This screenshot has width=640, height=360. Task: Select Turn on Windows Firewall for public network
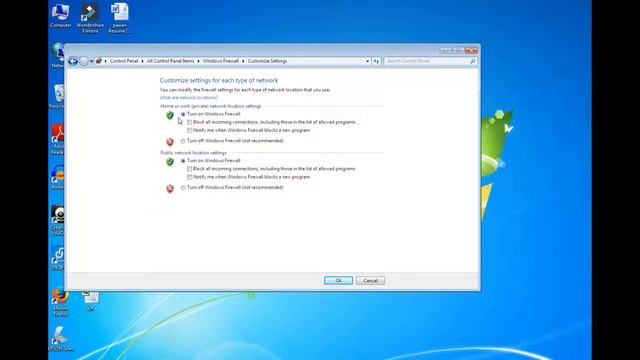(183, 161)
